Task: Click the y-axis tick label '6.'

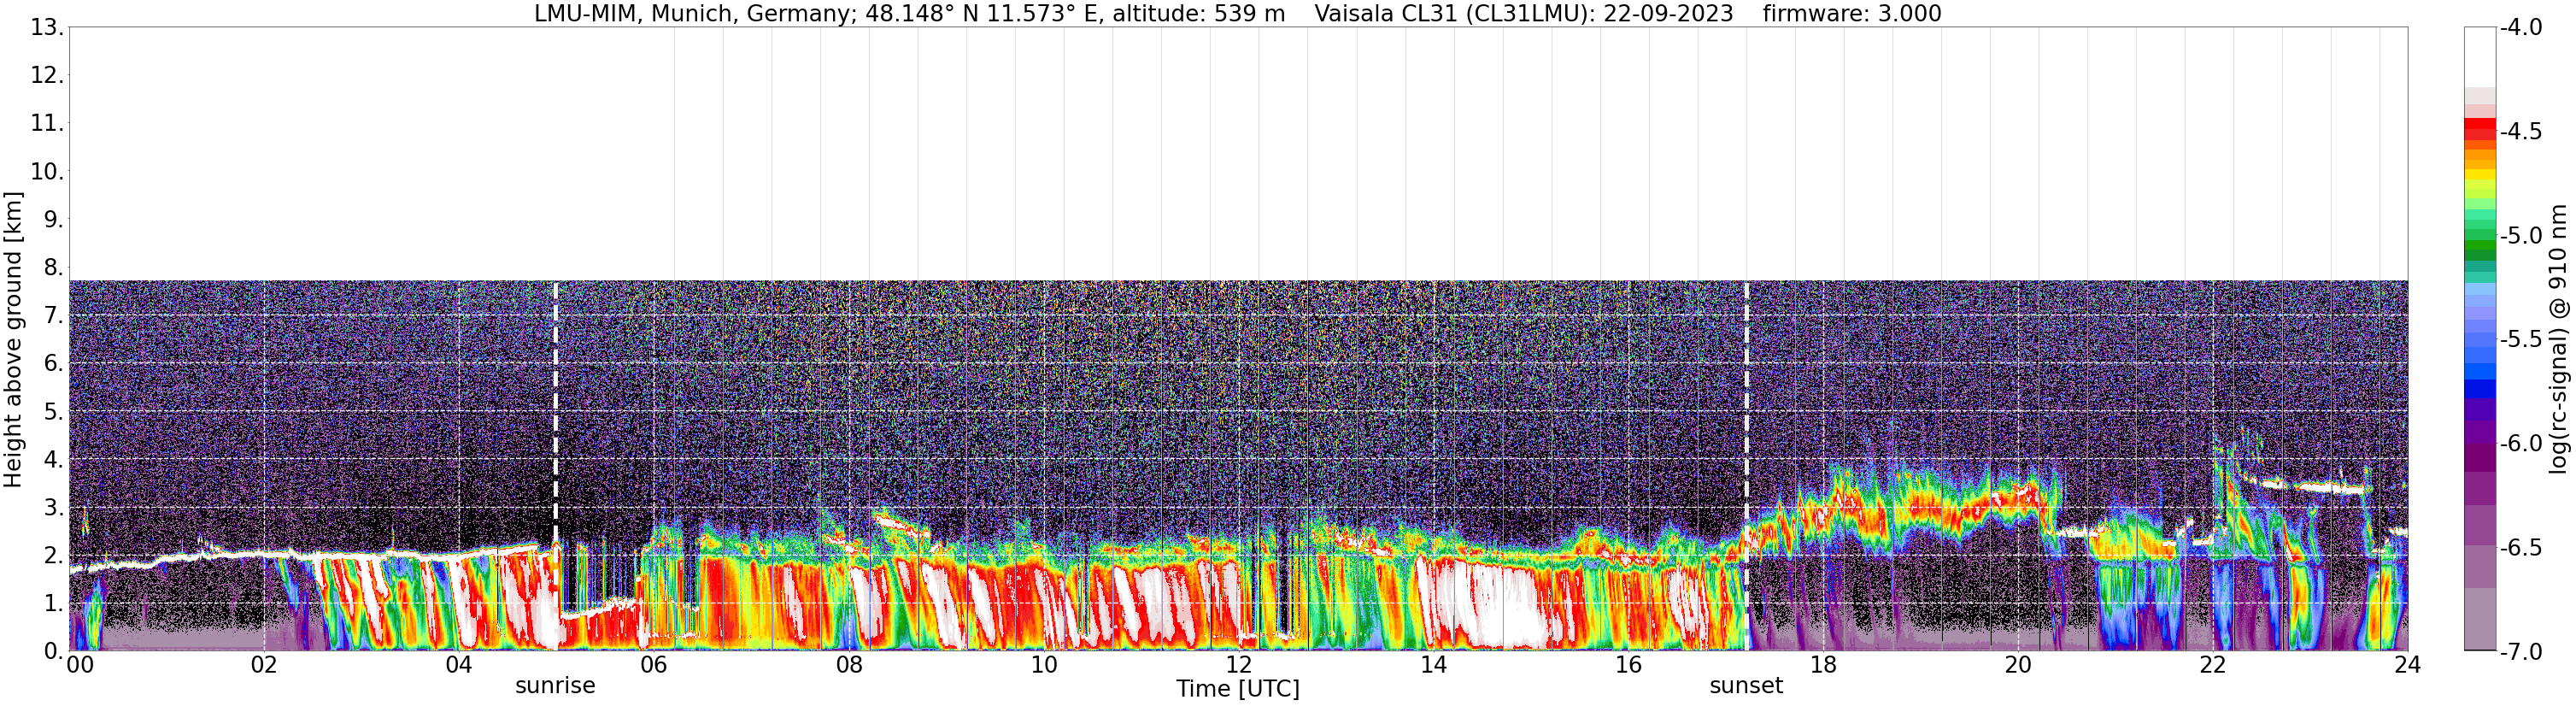Action: [x=52, y=363]
